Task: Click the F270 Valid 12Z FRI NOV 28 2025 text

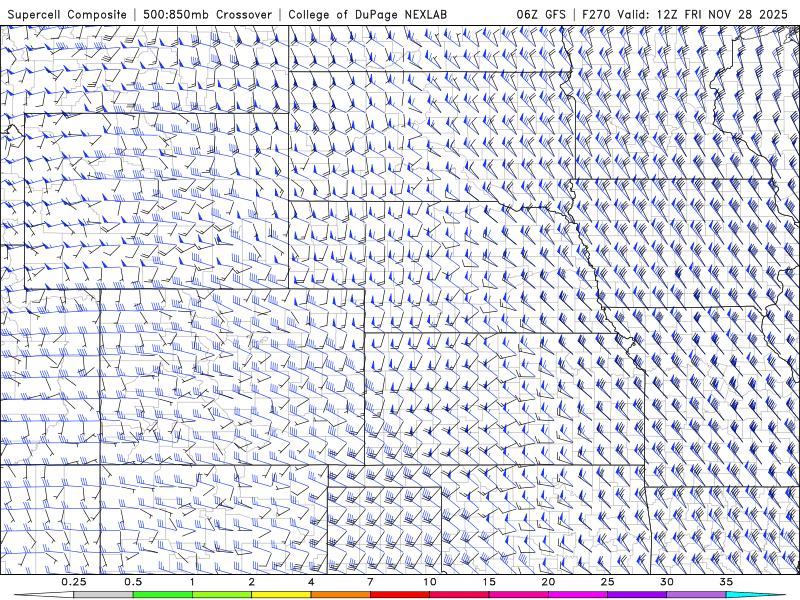Action: pos(685,14)
